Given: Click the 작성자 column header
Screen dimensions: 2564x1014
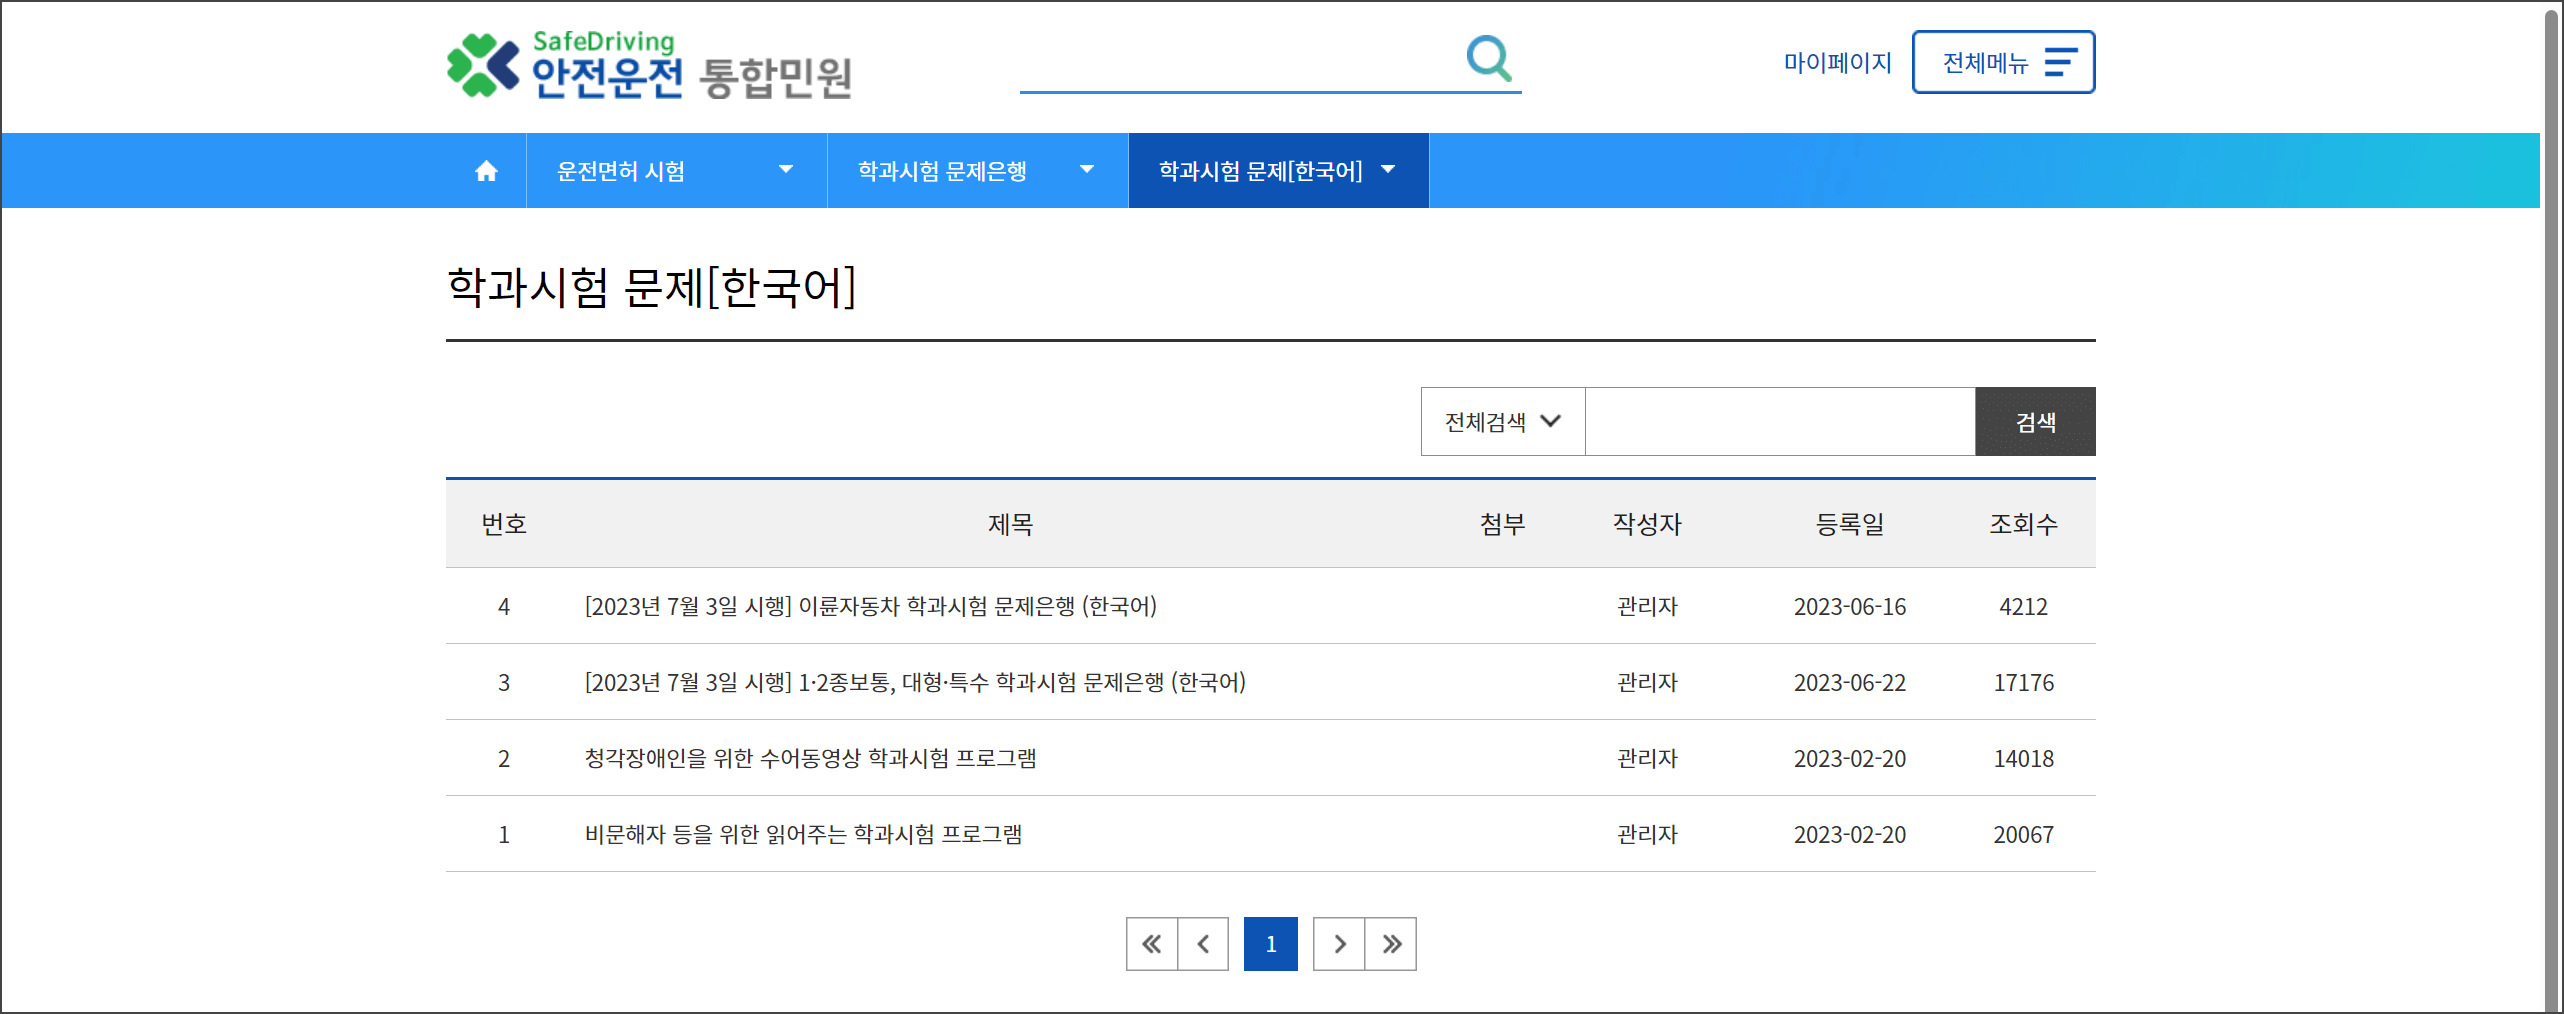Looking at the screenshot, I should (1647, 524).
